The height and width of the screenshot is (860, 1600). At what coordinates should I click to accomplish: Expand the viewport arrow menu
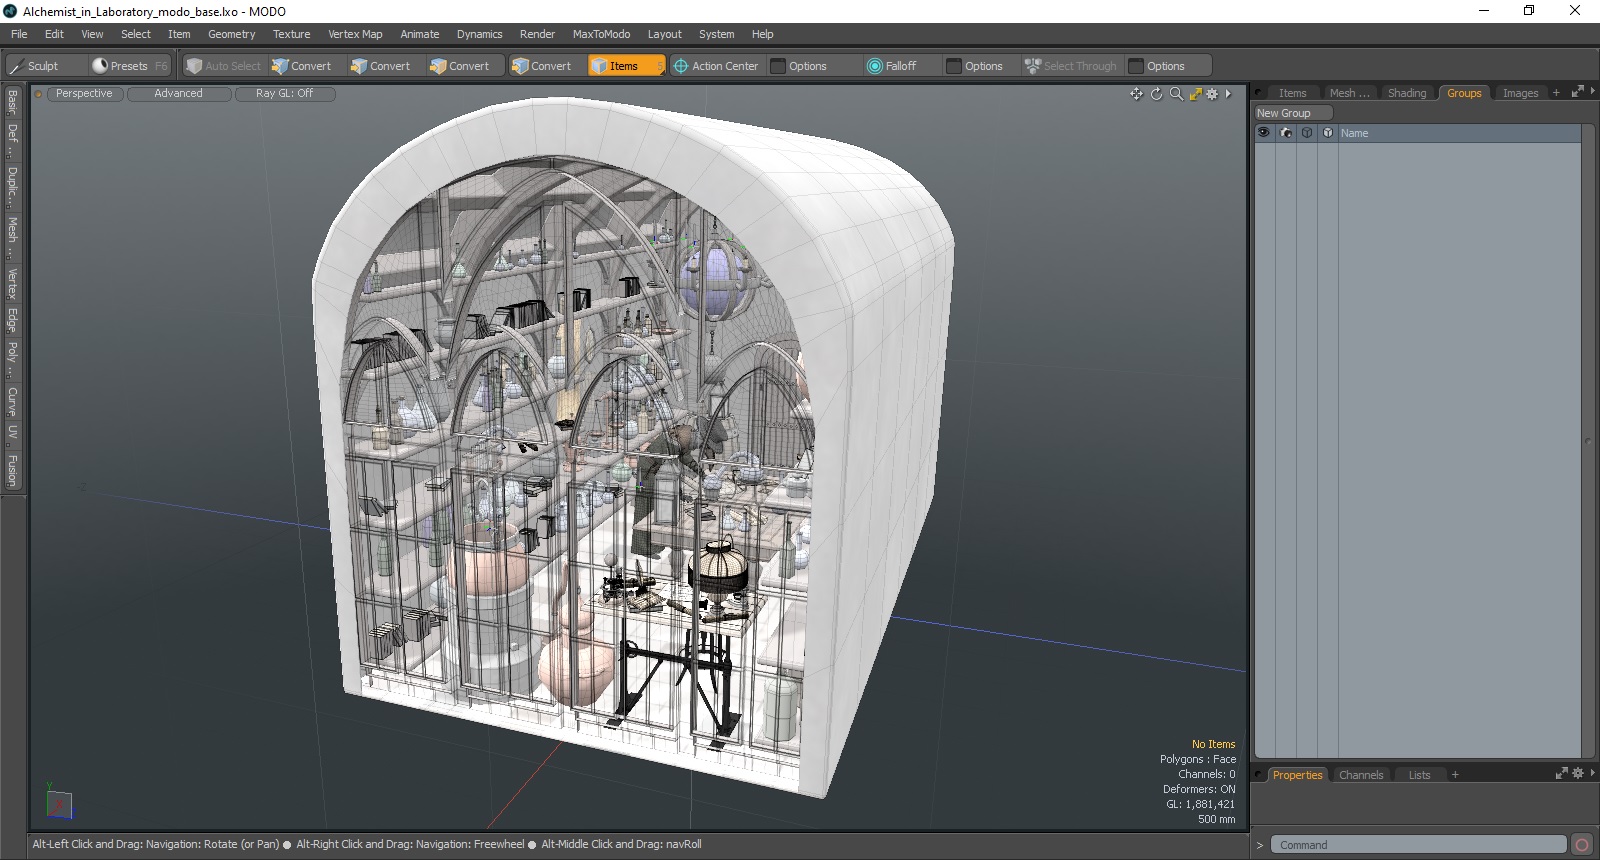(x=1228, y=94)
